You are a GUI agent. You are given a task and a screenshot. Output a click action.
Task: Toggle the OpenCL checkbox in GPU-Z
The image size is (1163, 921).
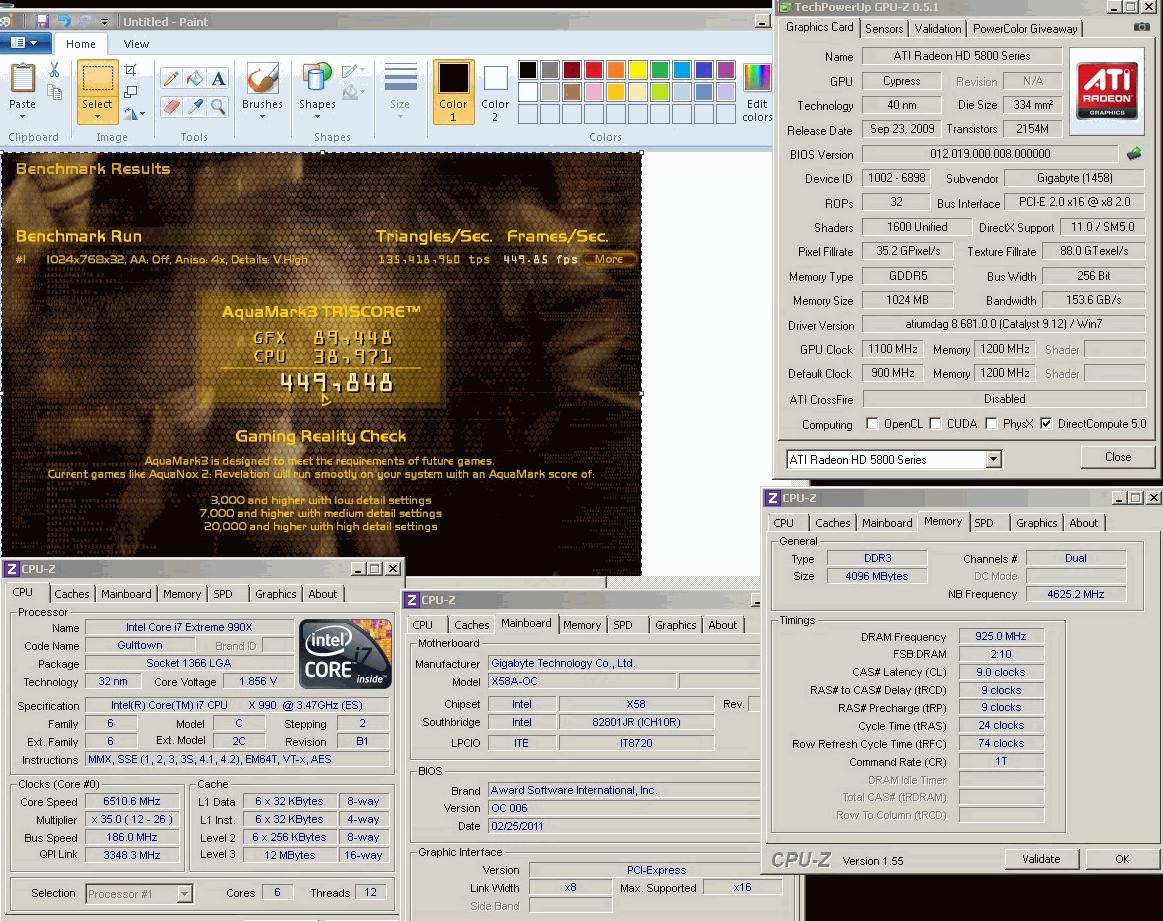872,423
